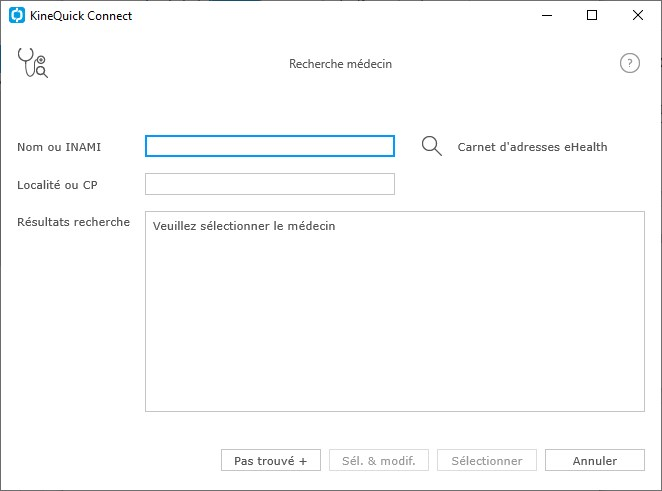Click the Pas trouvé + button
Viewport: 662px width, 491px height.
pyautogui.click(x=271, y=460)
